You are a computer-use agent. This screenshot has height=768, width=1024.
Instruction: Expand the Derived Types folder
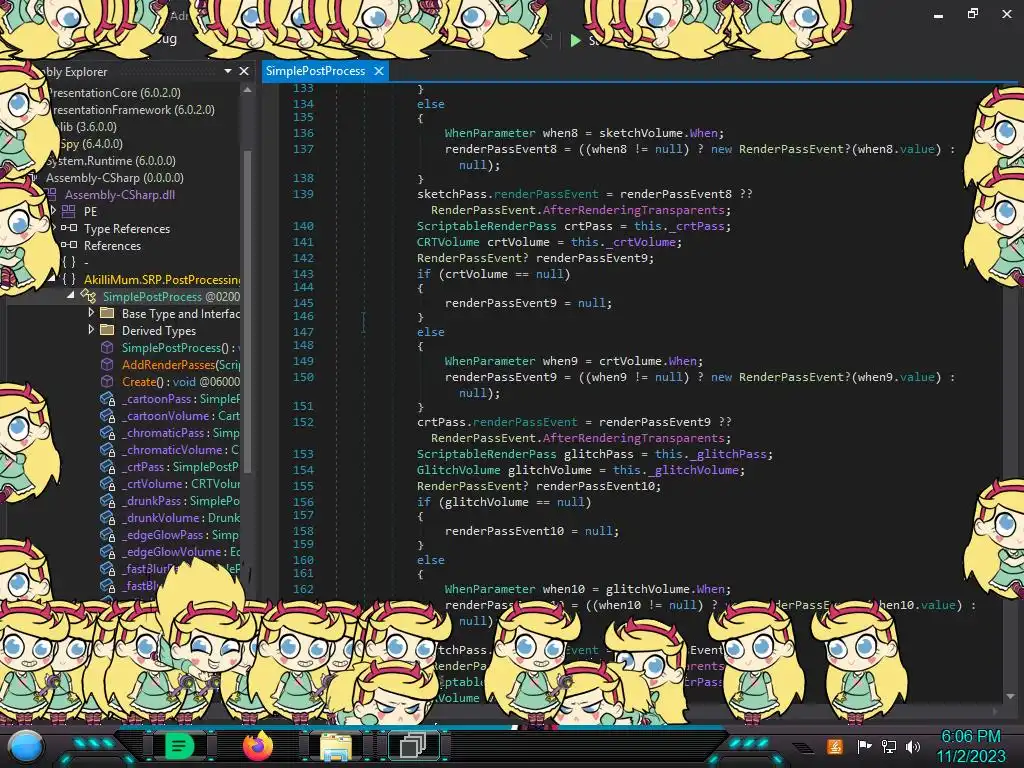coord(91,330)
